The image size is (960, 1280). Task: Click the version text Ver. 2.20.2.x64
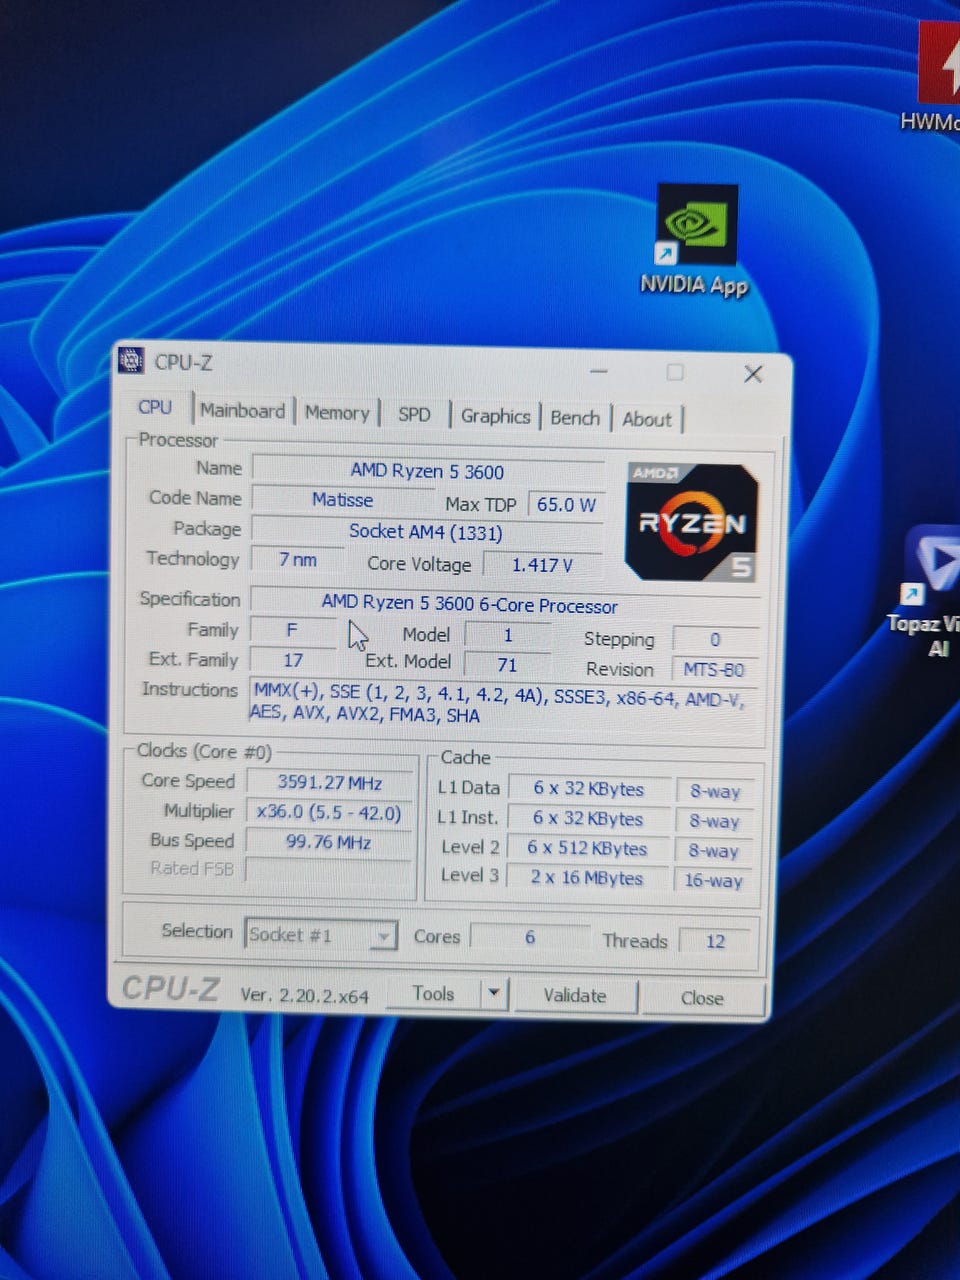click(x=305, y=996)
